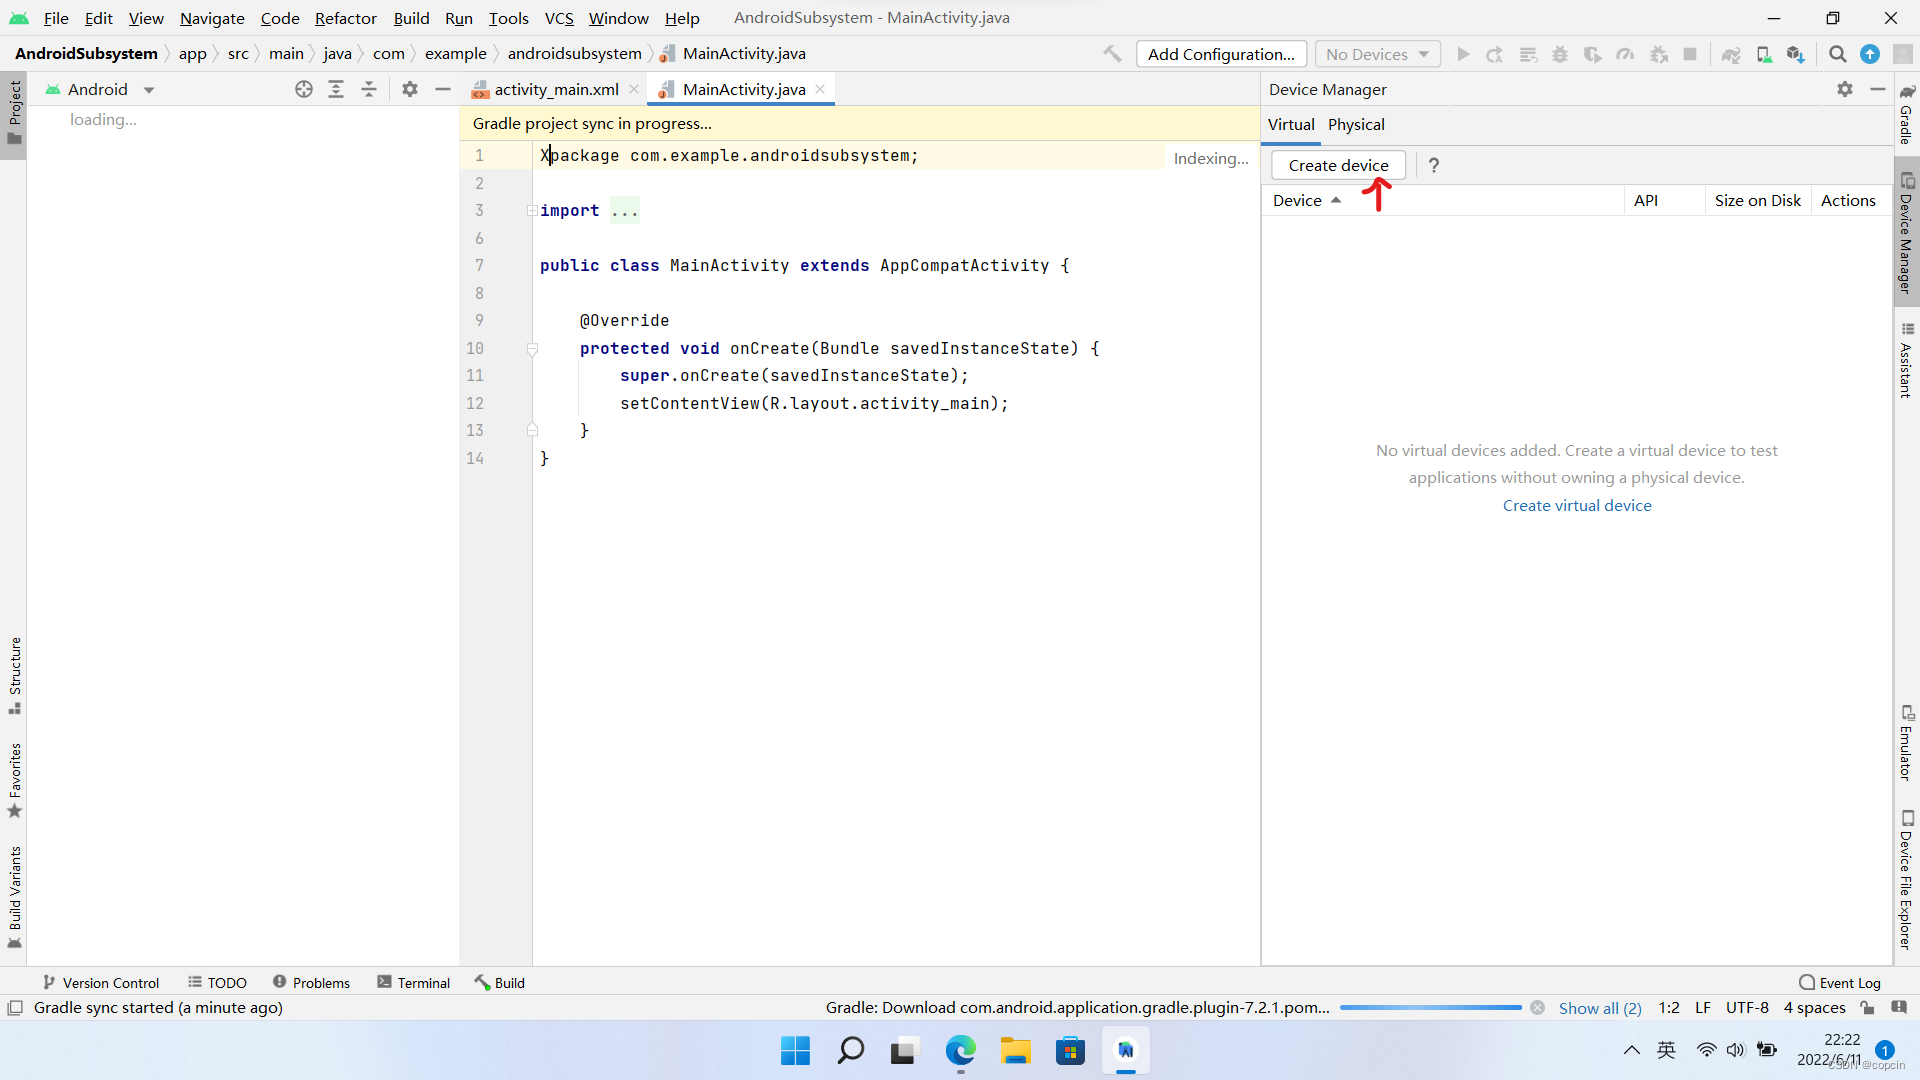Click Expand All in Project panel
This screenshot has height=1080, width=1920.
(x=336, y=89)
